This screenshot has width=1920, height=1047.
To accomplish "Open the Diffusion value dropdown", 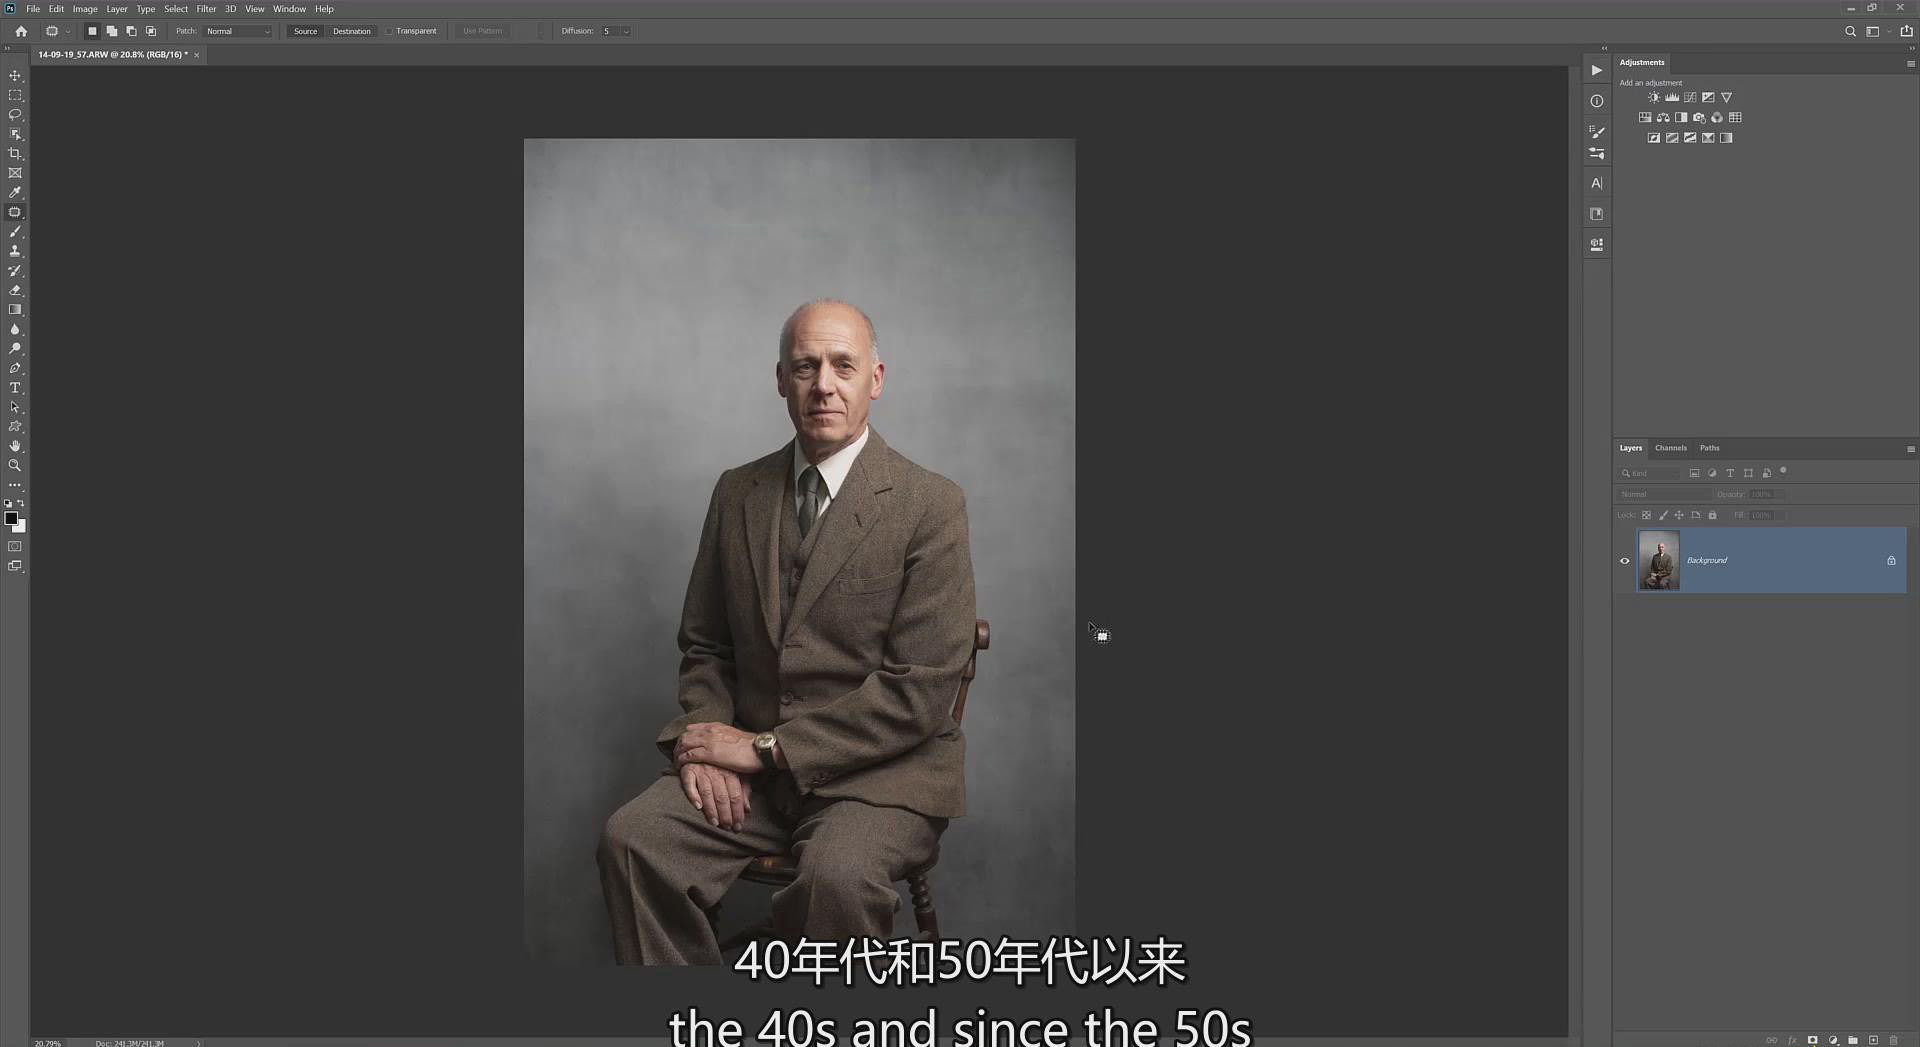I will point(625,31).
